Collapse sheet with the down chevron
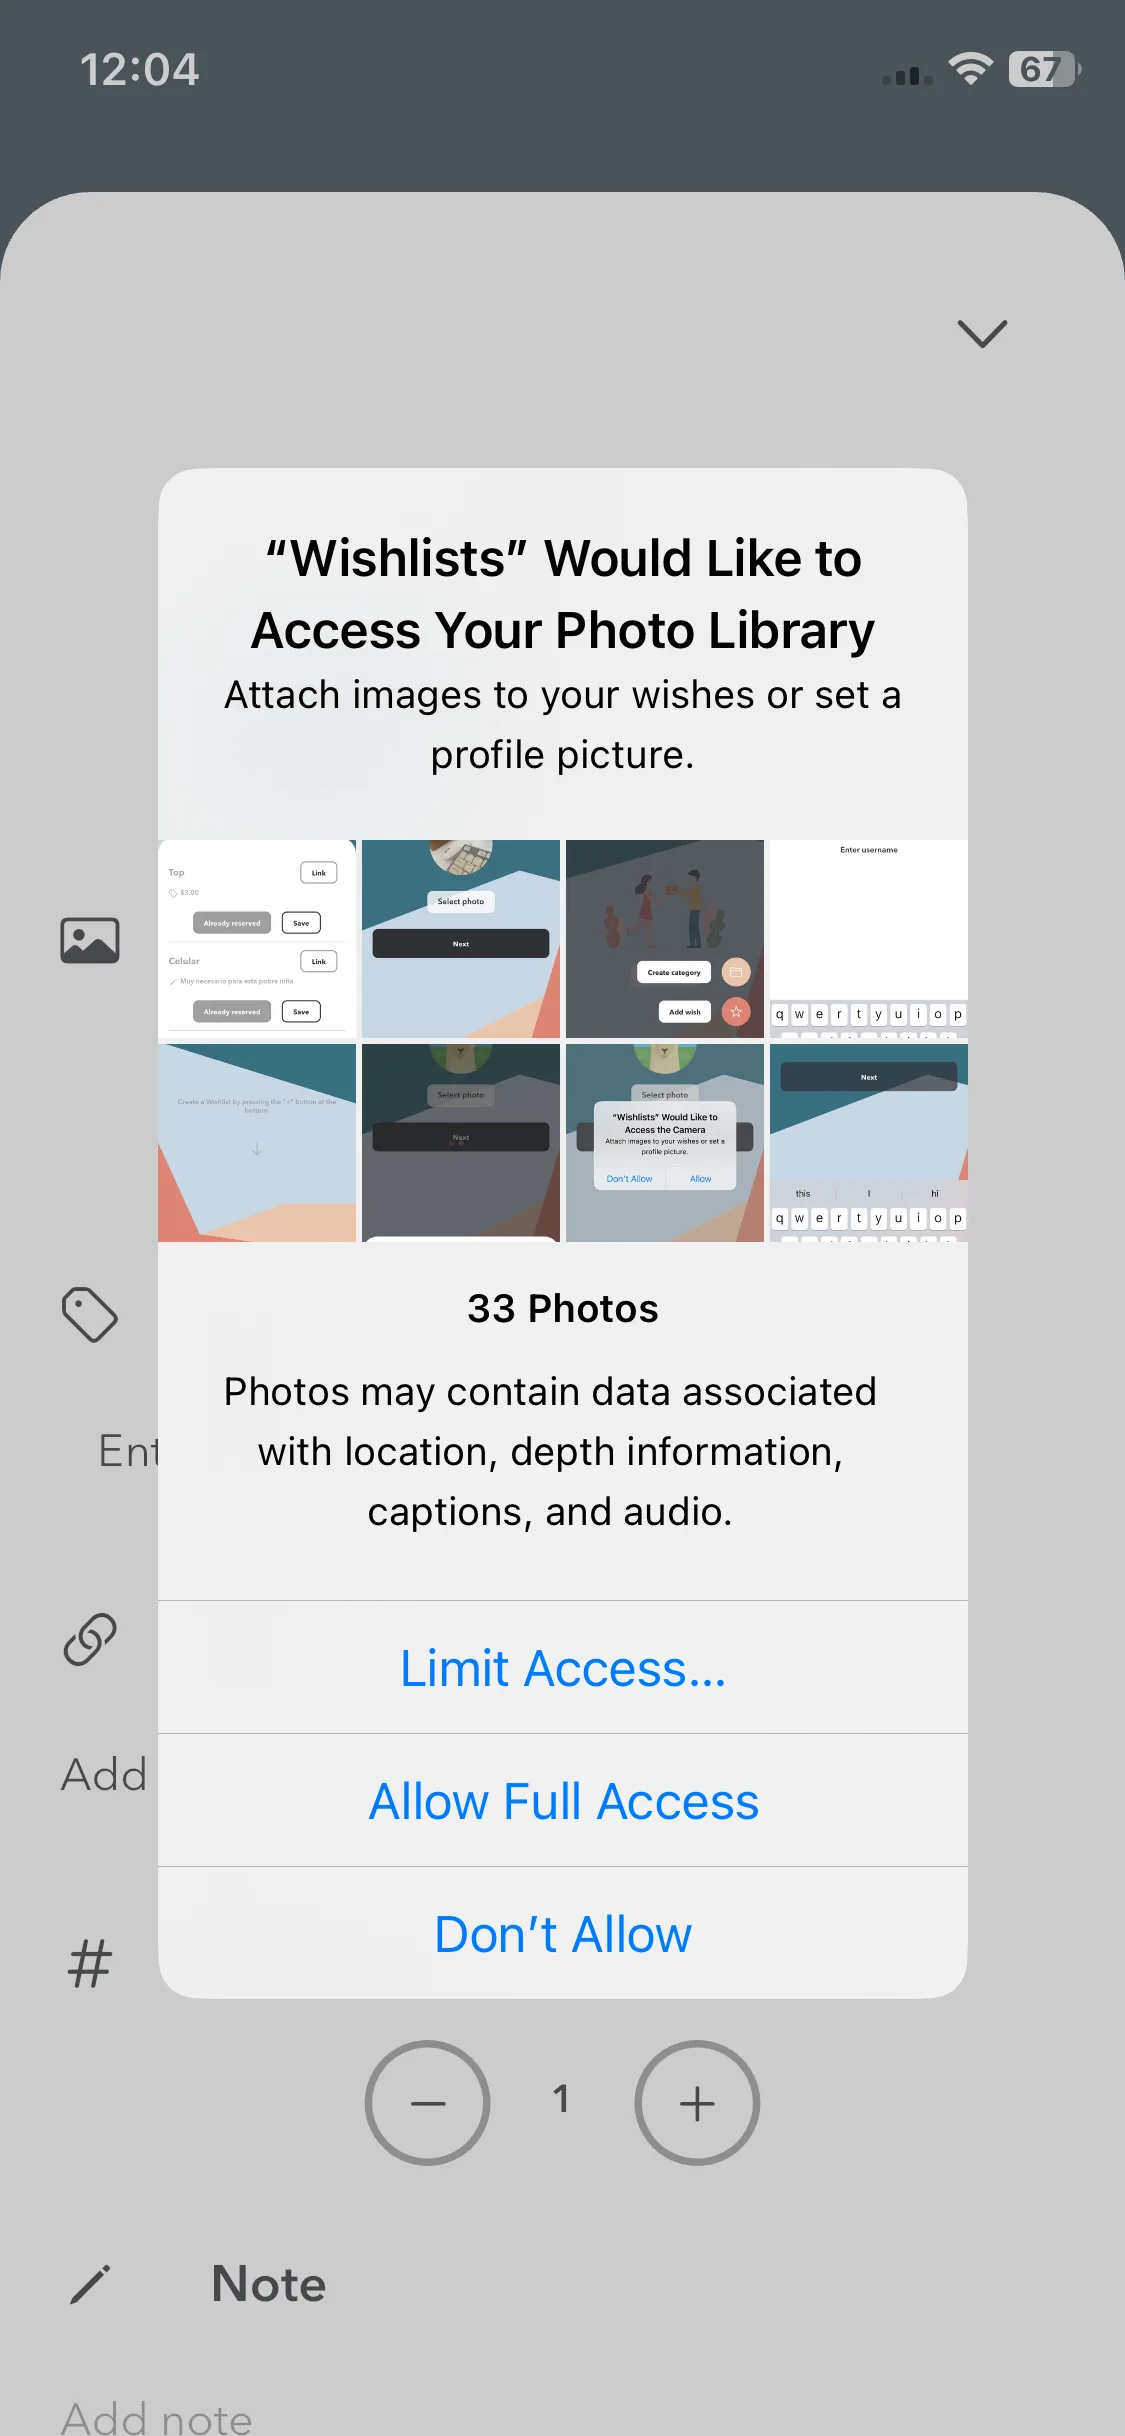 click(x=982, y=333)
